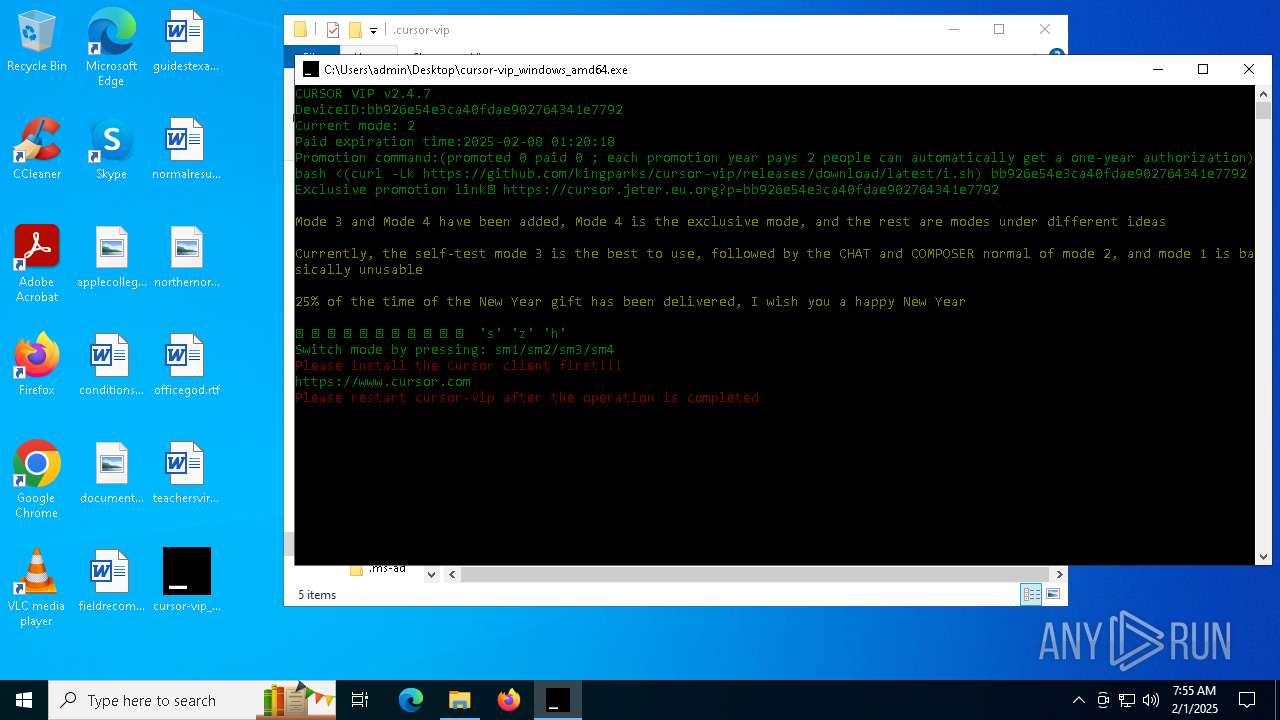The image size is (1280, 720).
Task: Select the northernor image file on the desktop
Action: point(186,258)
